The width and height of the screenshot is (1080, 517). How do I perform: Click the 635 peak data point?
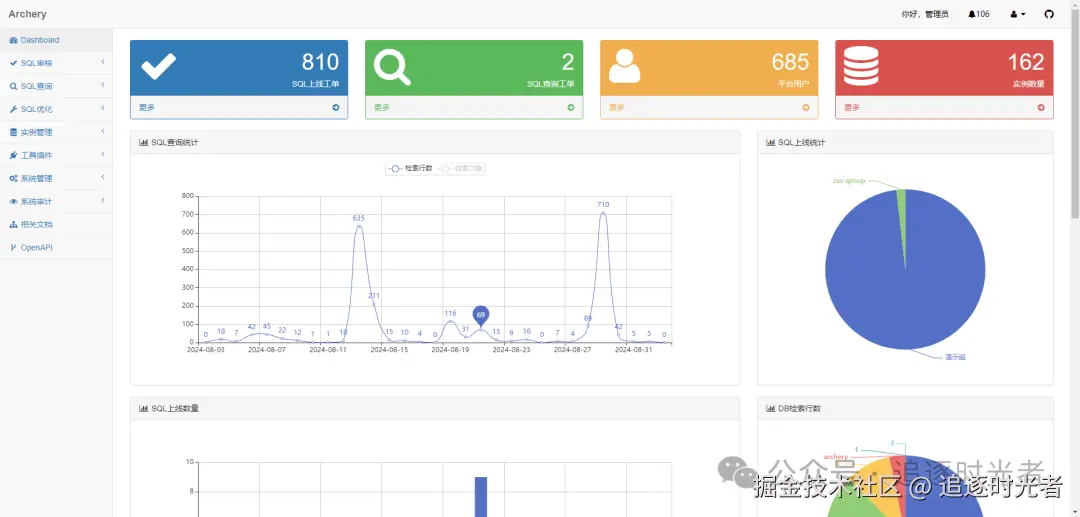(x=359, y=226)
